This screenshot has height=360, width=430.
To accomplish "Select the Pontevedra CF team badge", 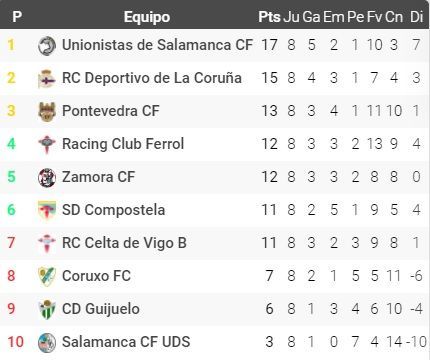I will pyautogui.click(x=47, y=111).
